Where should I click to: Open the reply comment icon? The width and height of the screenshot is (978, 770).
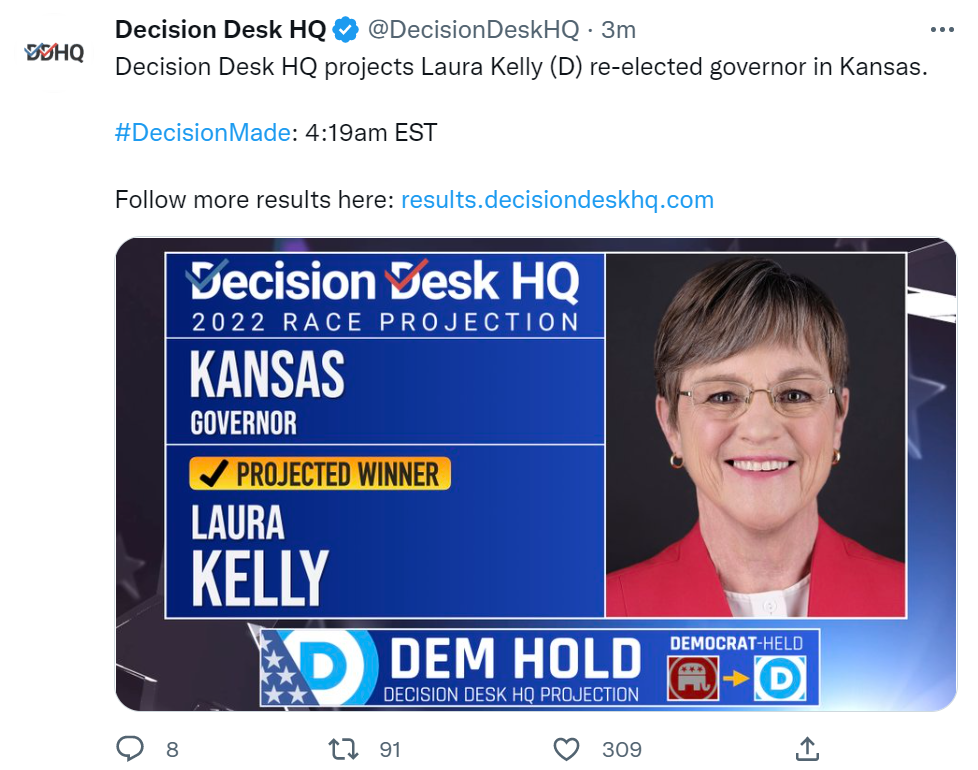coord(130,749)
